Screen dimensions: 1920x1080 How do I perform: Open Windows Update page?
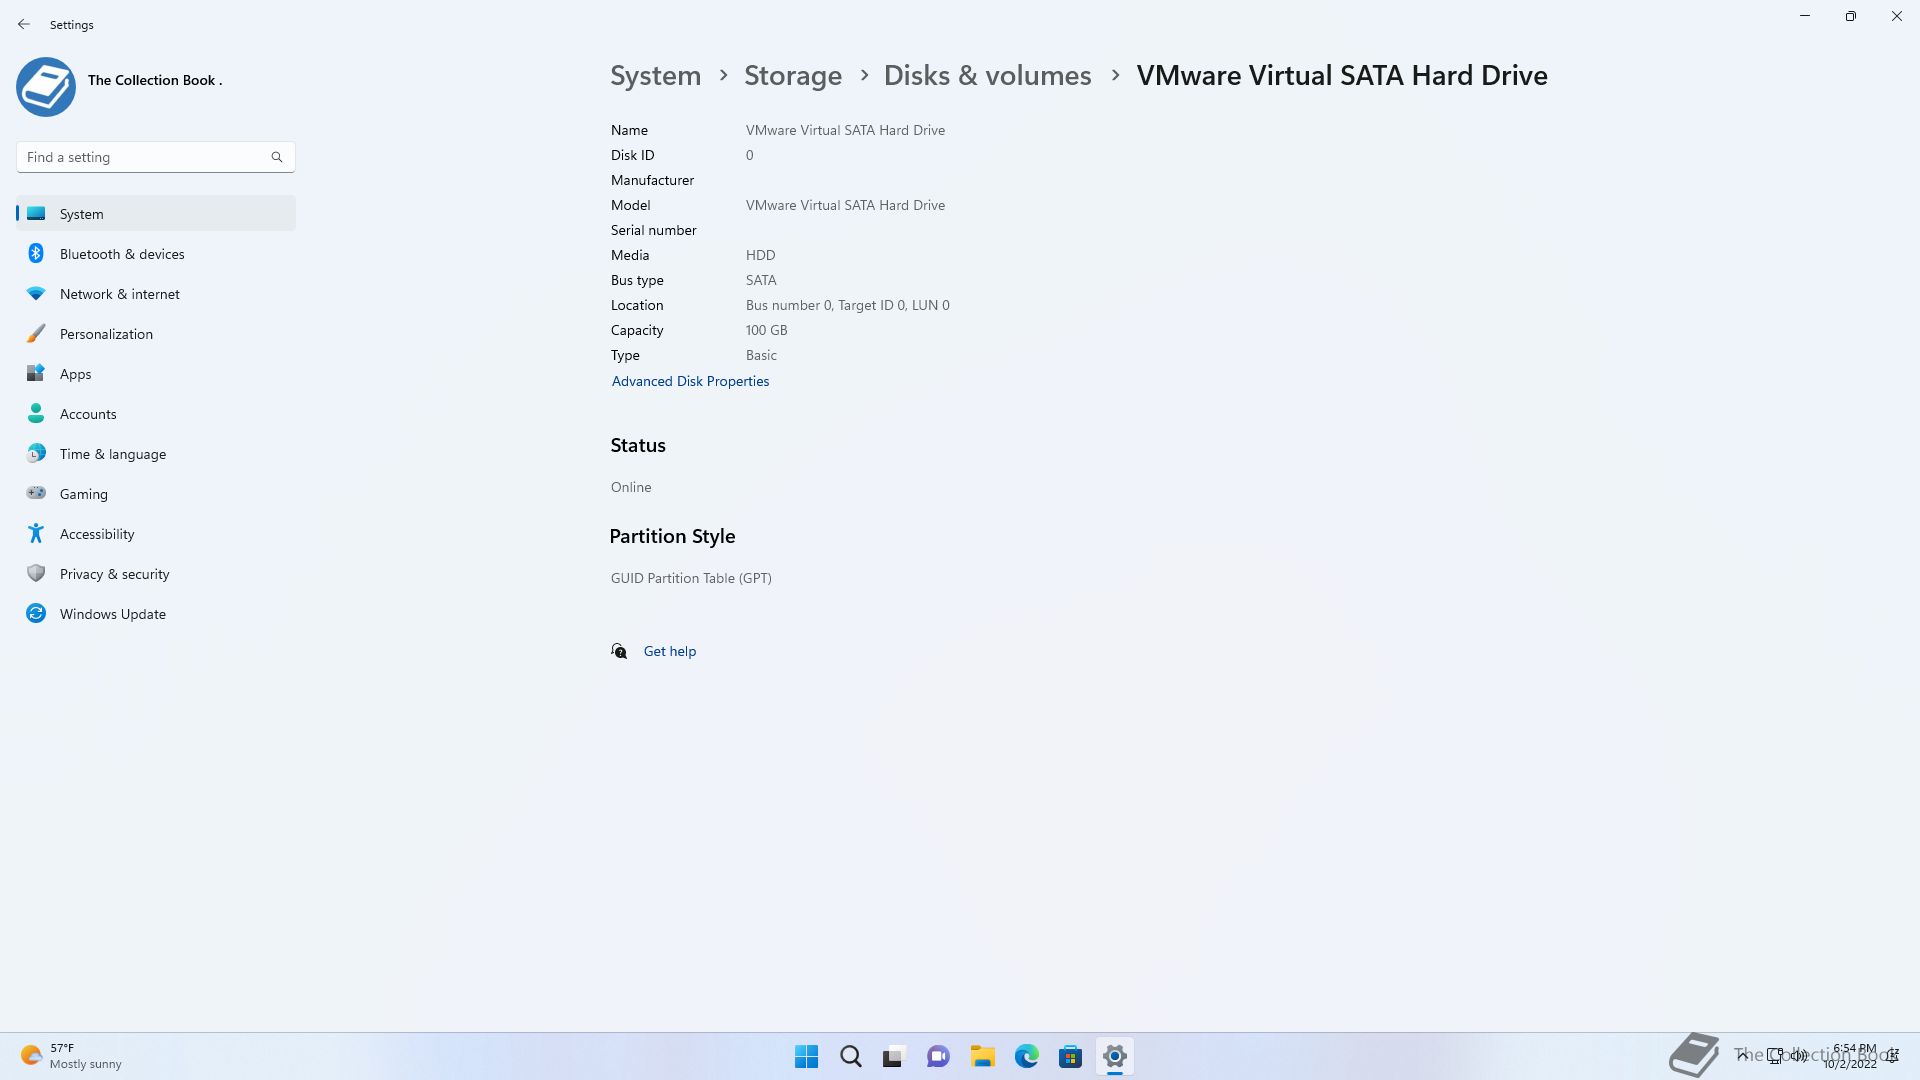(113, 614)
